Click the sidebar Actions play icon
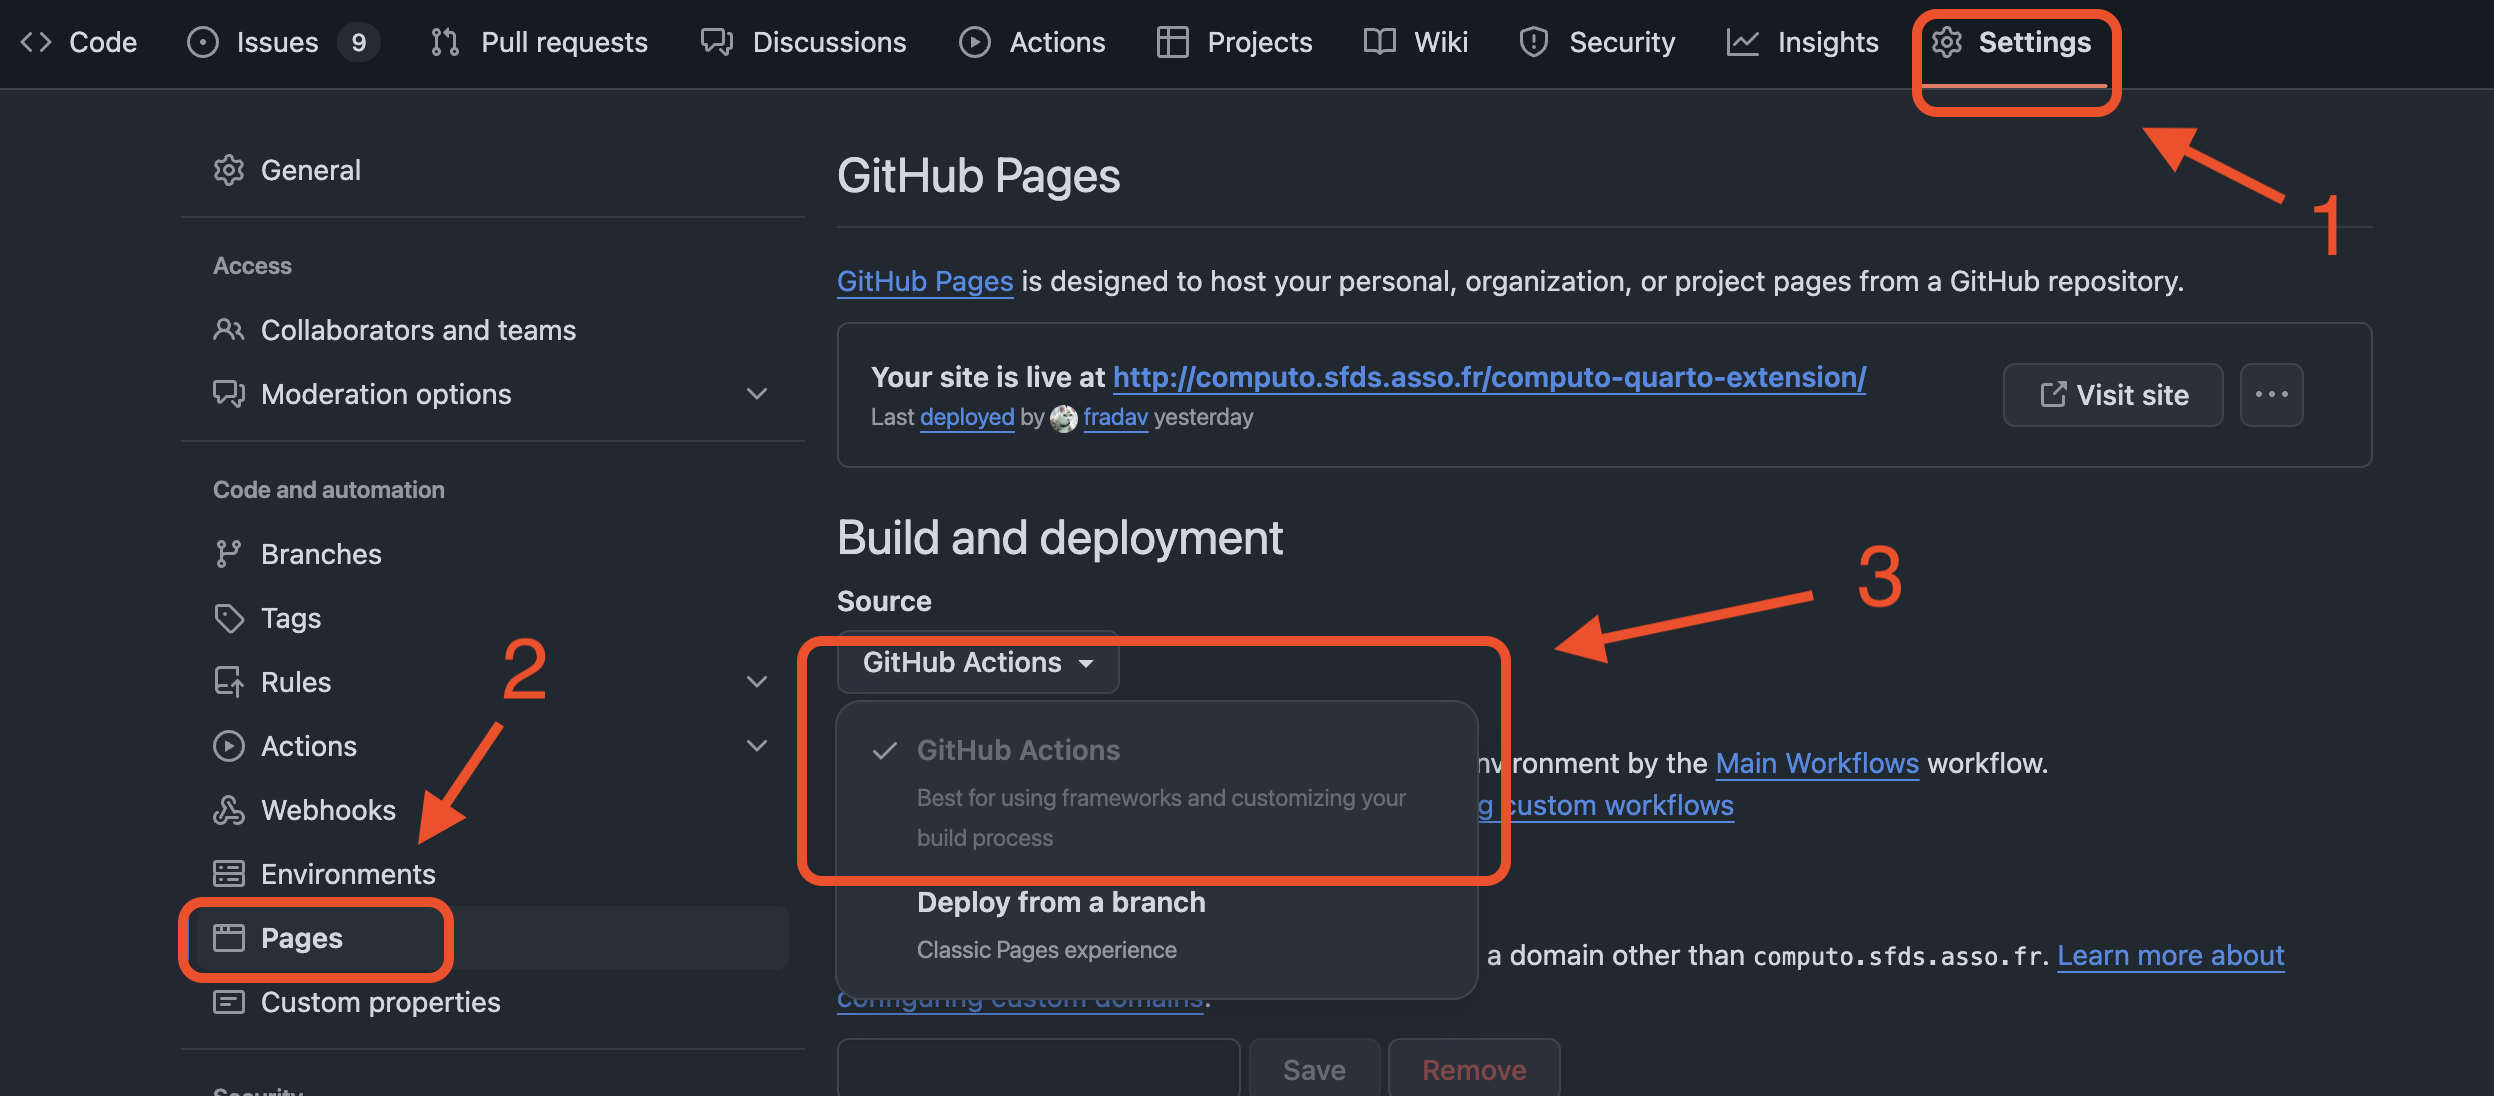 click(229, 746)
